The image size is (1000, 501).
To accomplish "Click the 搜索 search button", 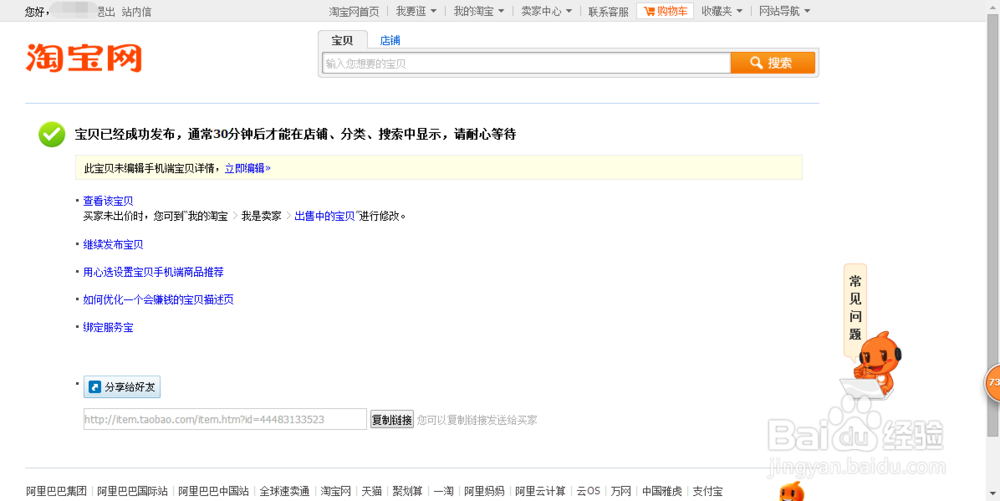I will [x=772, y=62].
